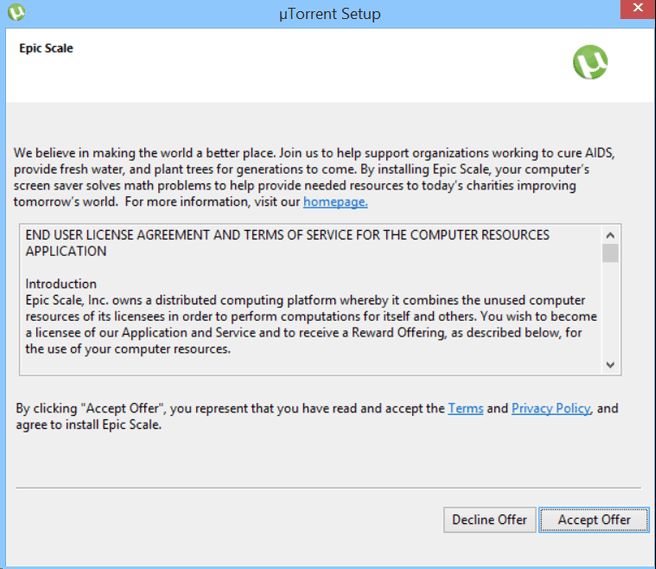Click the µTorrent icon in the title bar

(16, 12)
